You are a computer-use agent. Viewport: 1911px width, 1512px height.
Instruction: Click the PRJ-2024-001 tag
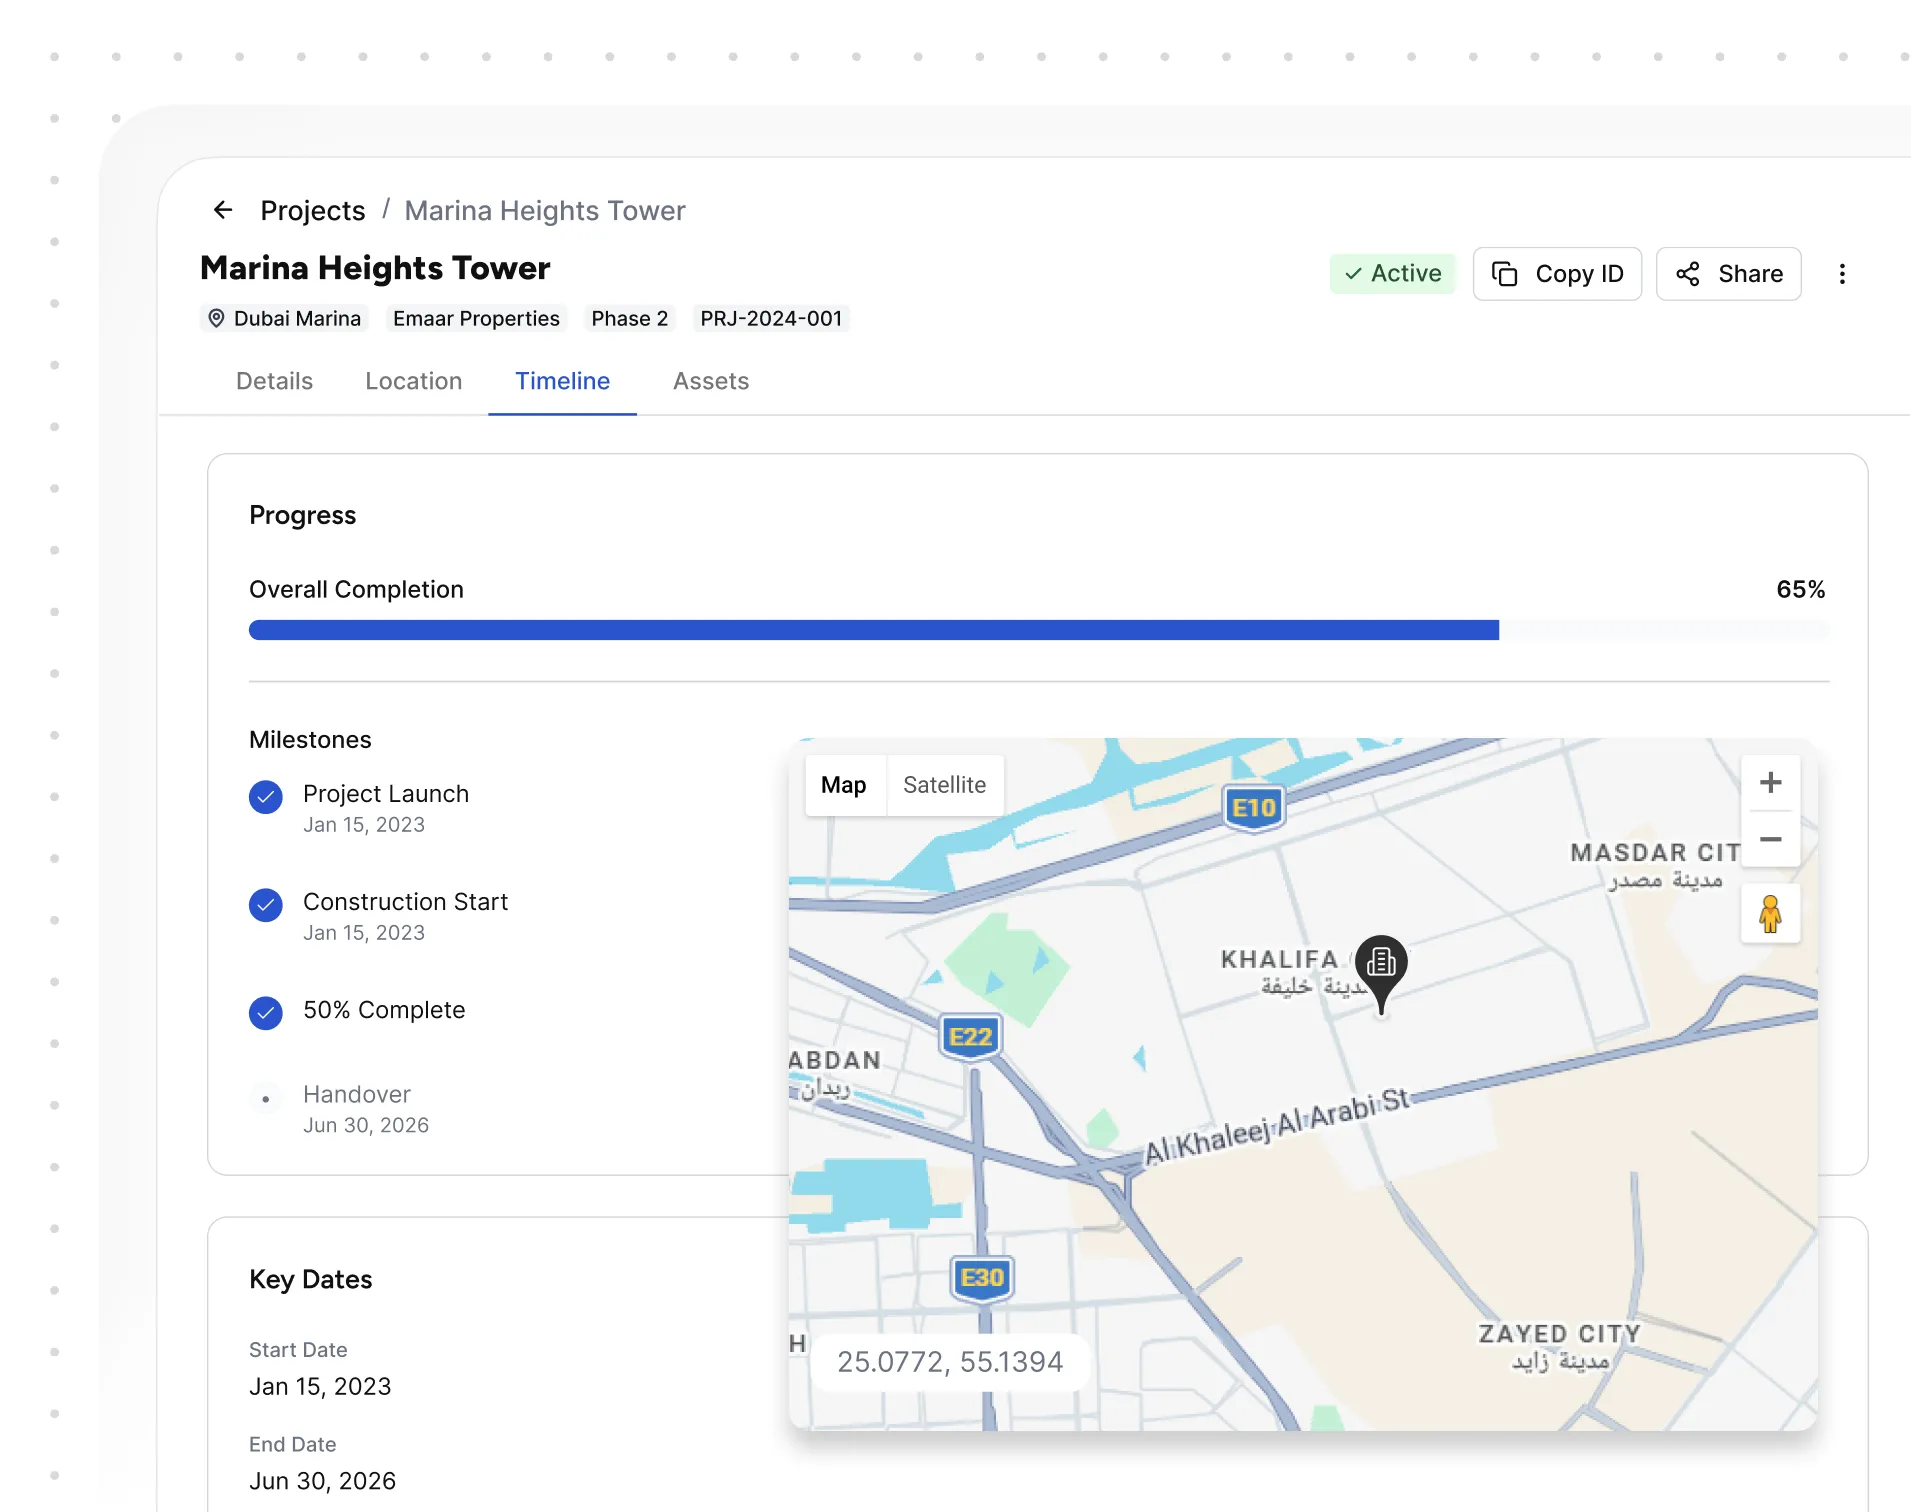click(x=771, y=318)
